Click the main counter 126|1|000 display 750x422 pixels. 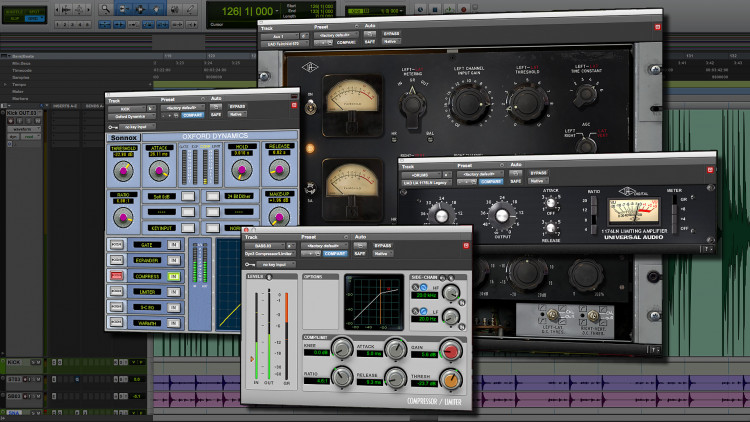(247, 11)
